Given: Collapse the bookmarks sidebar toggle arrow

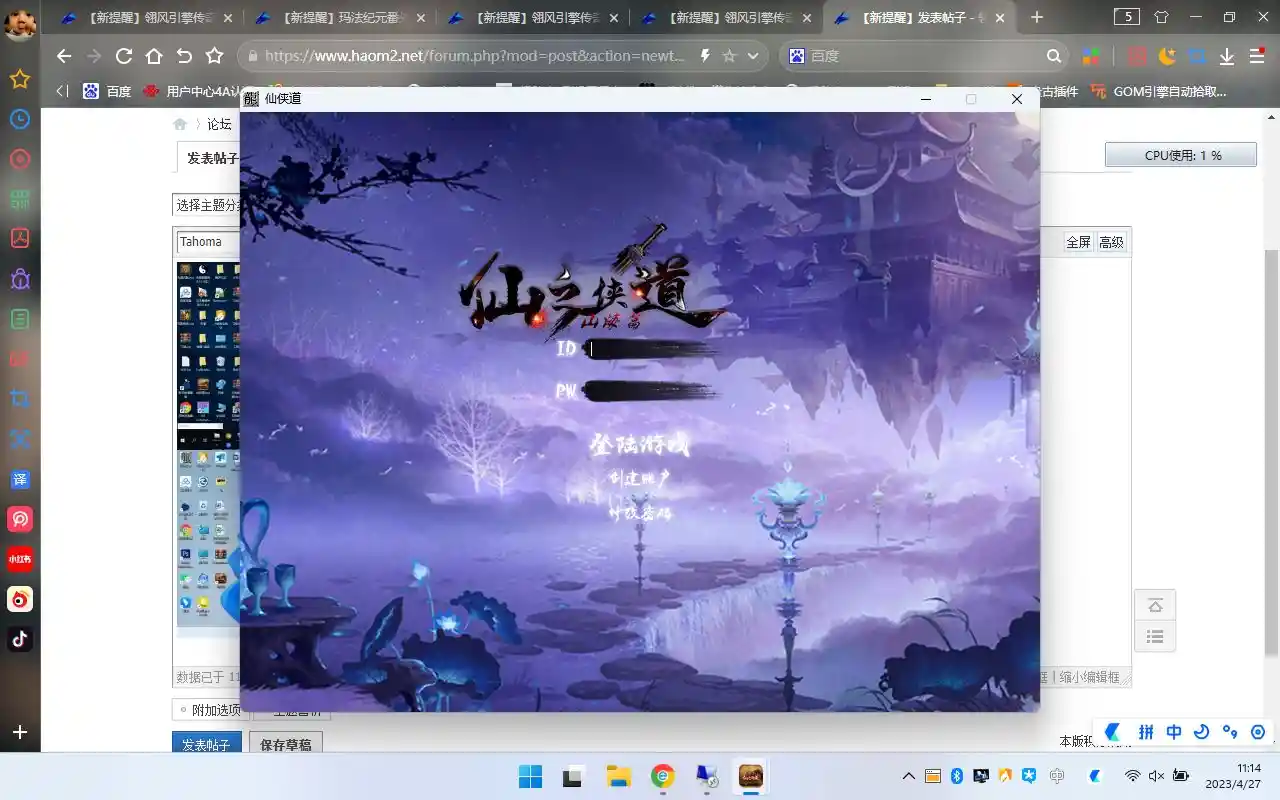Looking at the screenshot, I should click(x=62, y=91).
